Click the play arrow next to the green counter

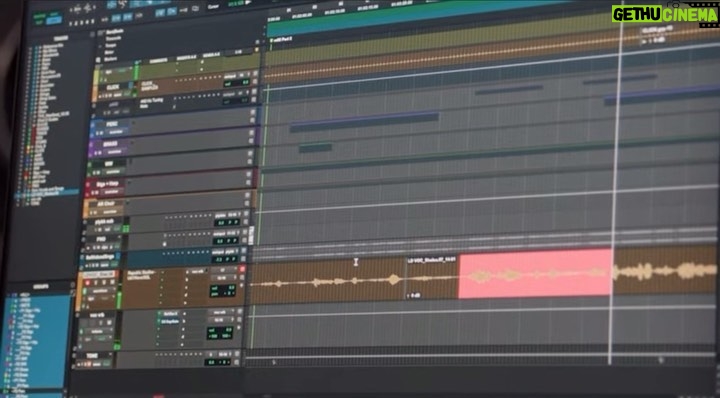pos(249,3)
